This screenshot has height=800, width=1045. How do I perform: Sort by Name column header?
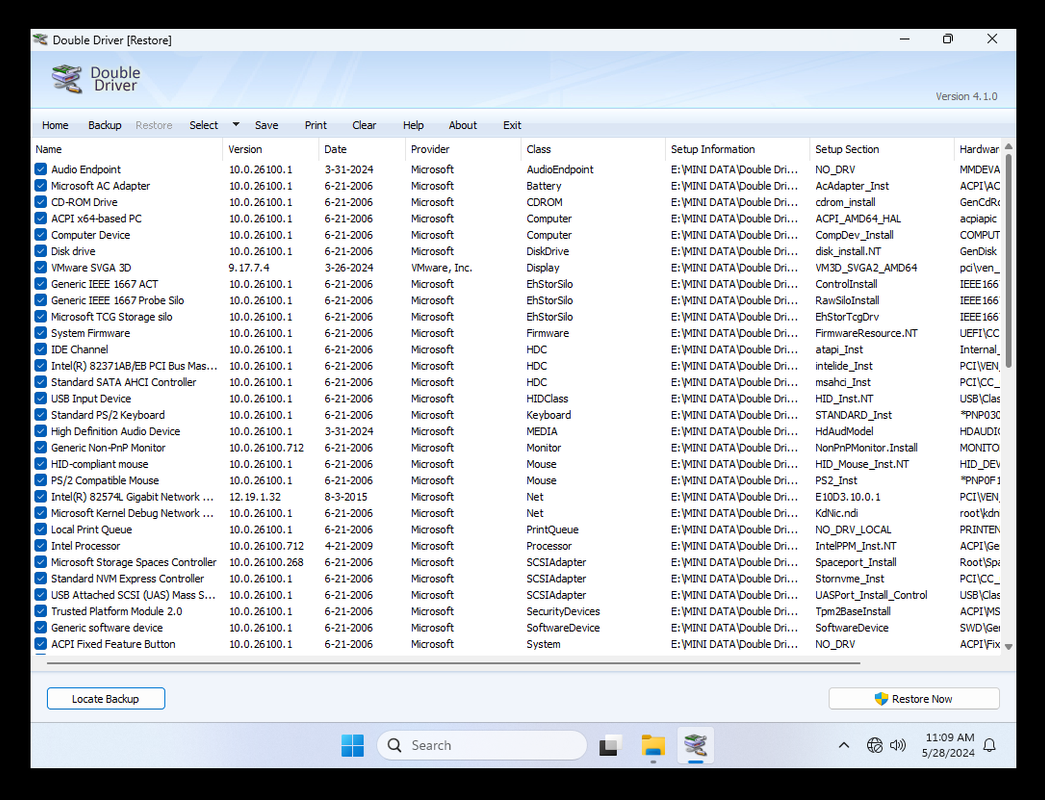click(127, 149)
